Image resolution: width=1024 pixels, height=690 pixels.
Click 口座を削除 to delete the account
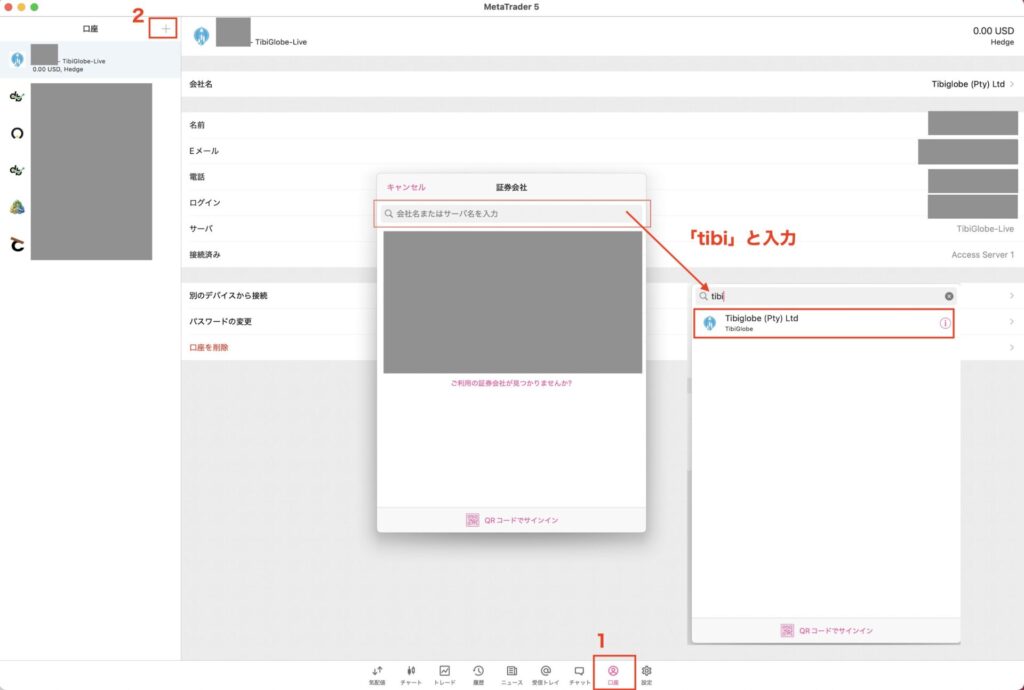[x=209, y=348]
